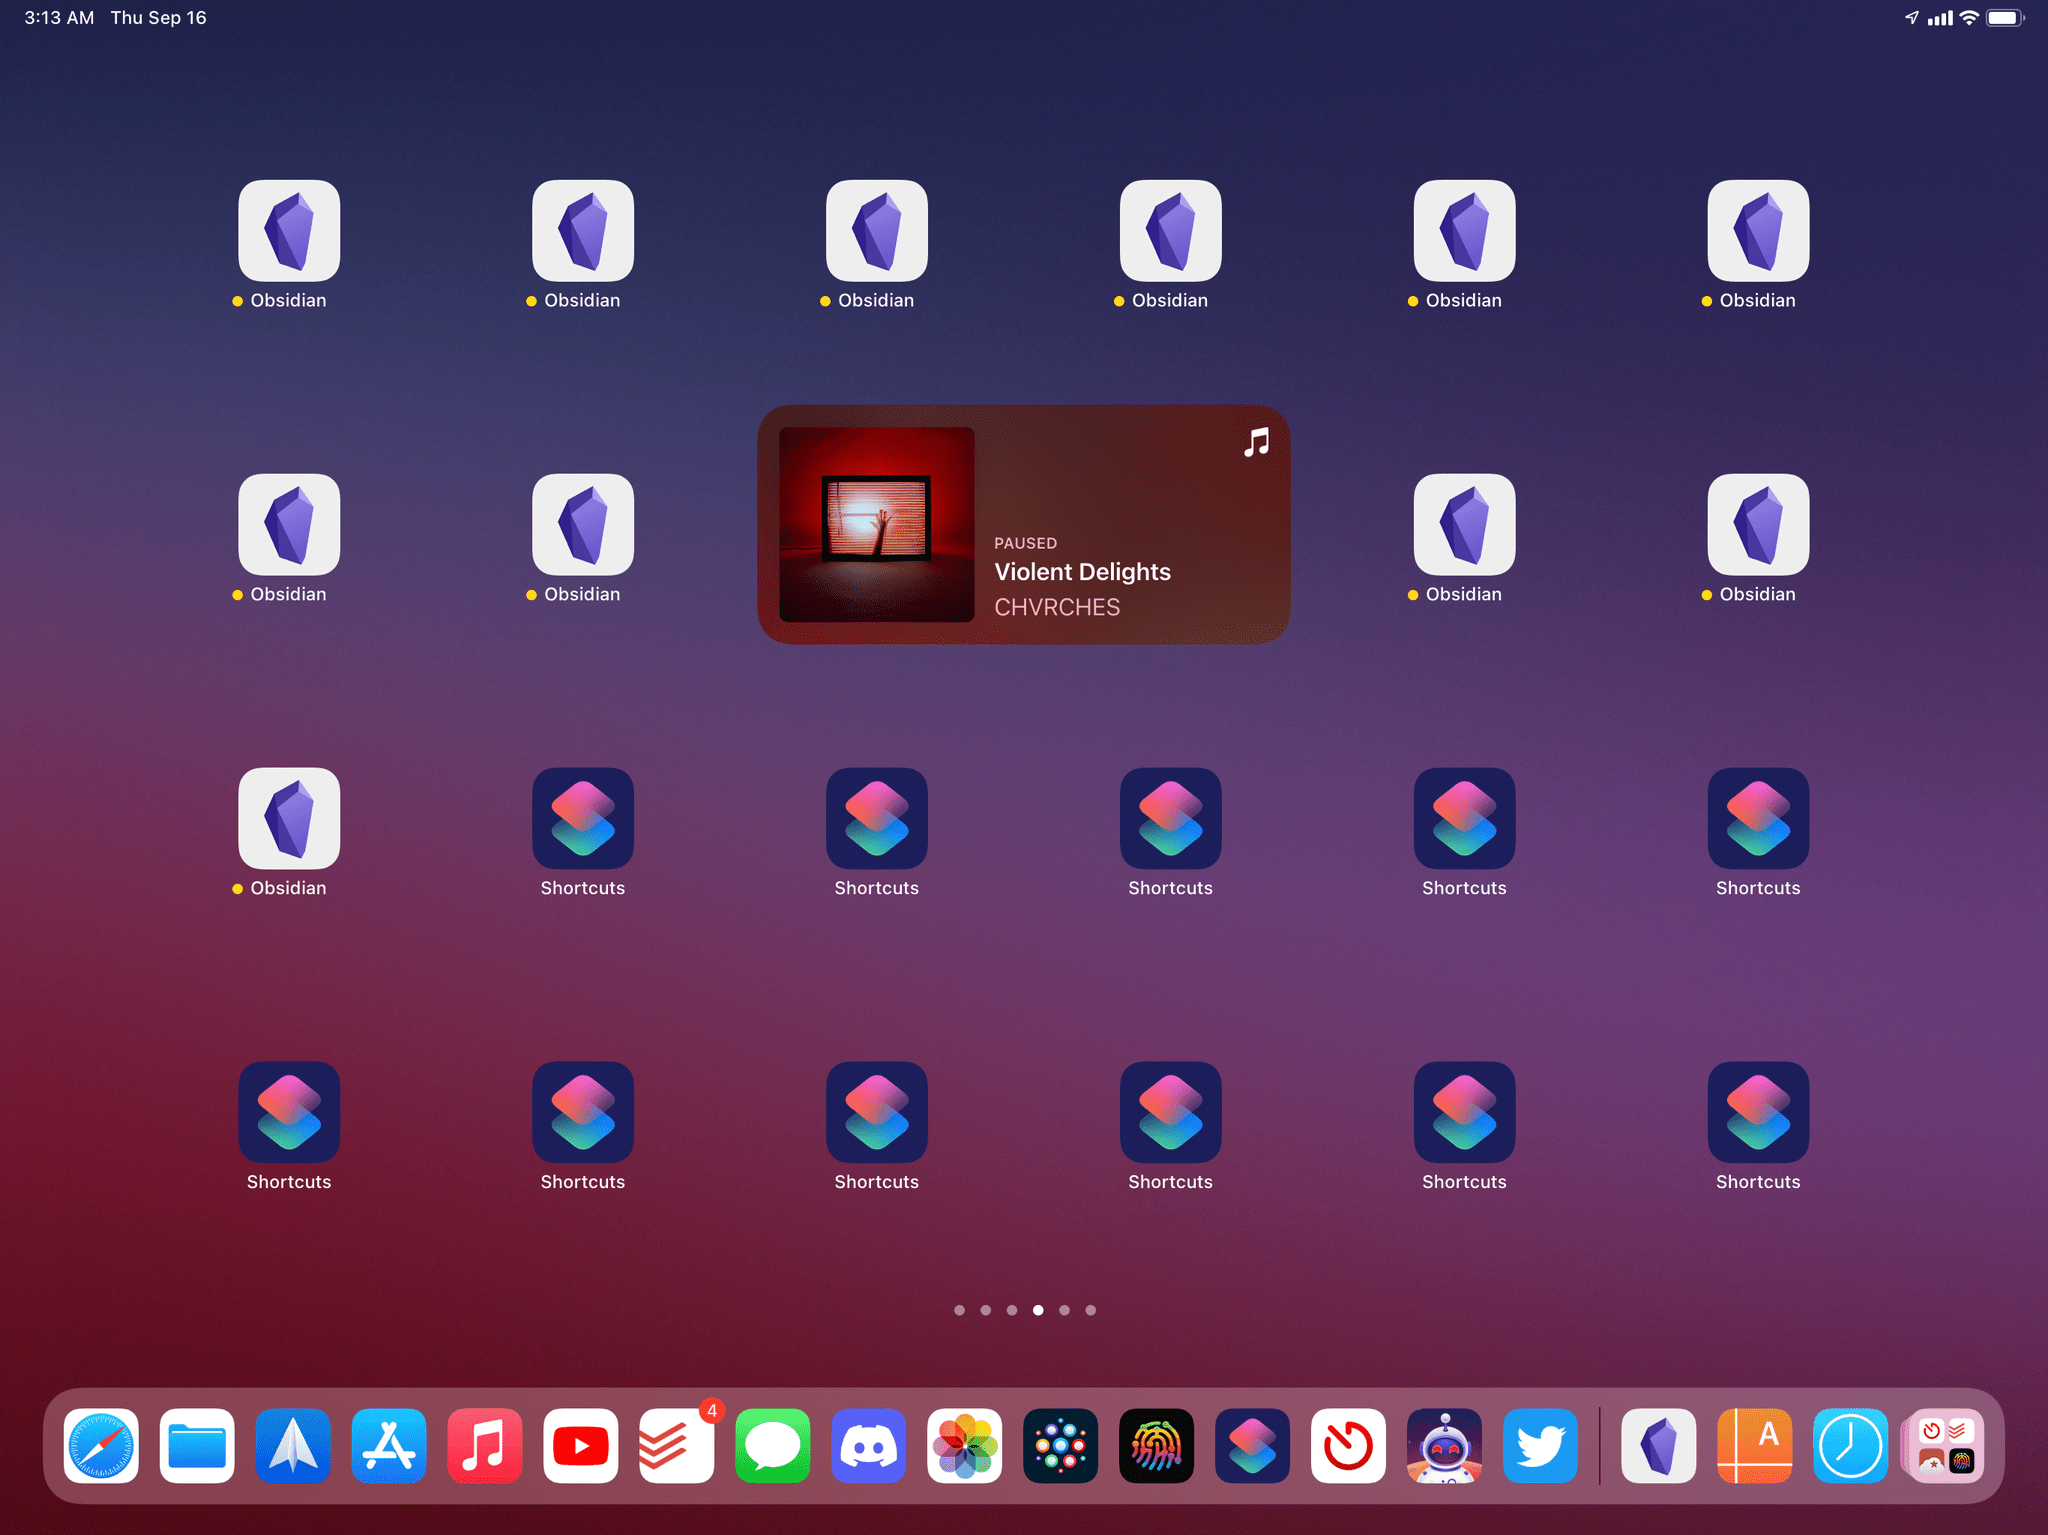Tap the Violent Delights album artwork
This screenshot has width=2048, height=1535.
(877, 524)
